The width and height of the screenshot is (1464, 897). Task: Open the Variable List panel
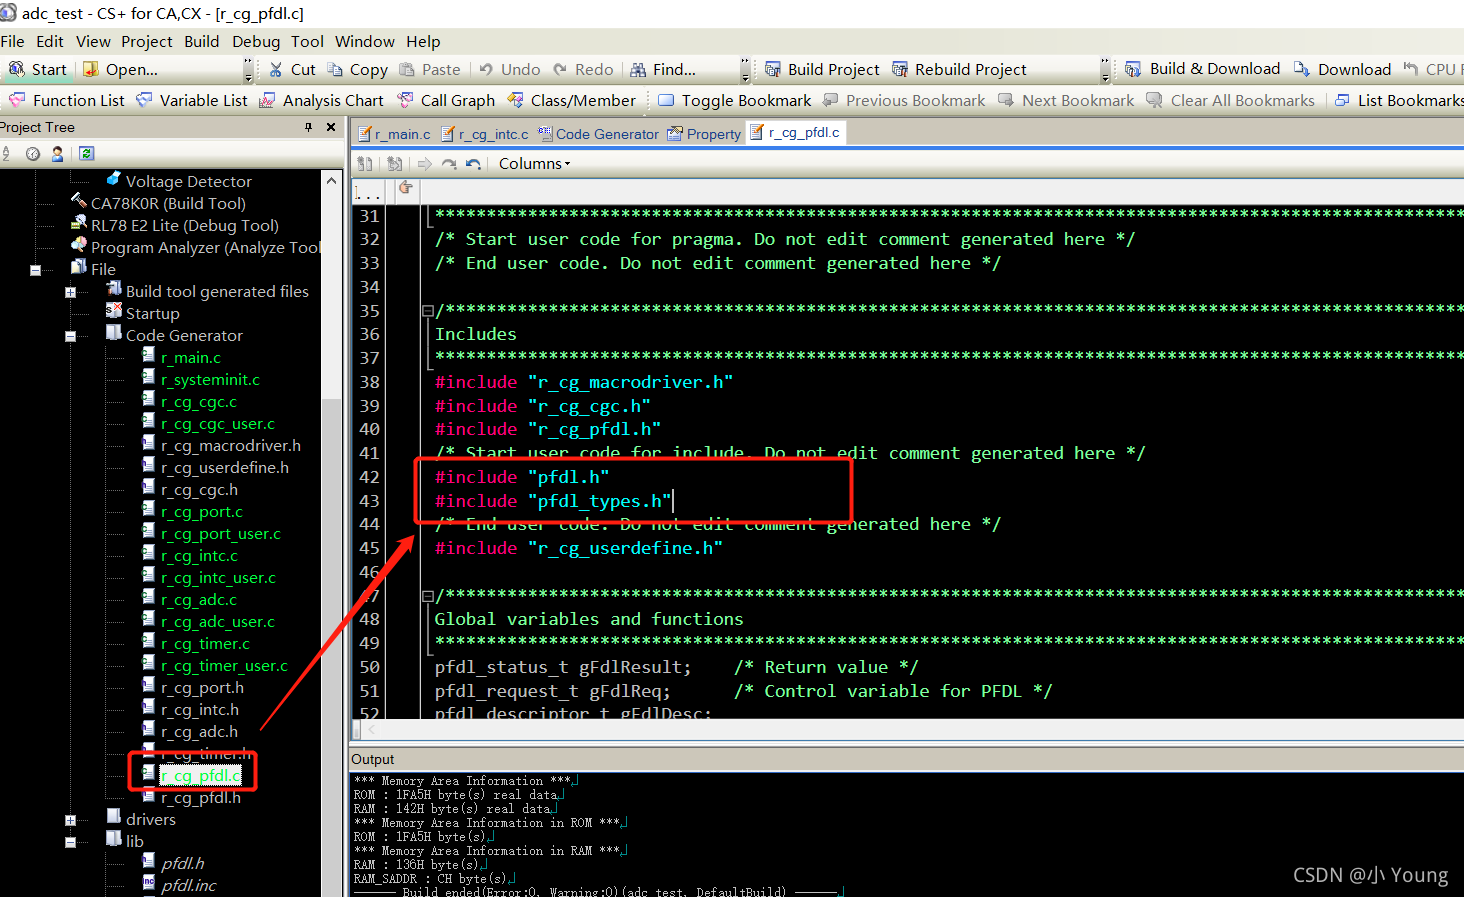[192, 100]
